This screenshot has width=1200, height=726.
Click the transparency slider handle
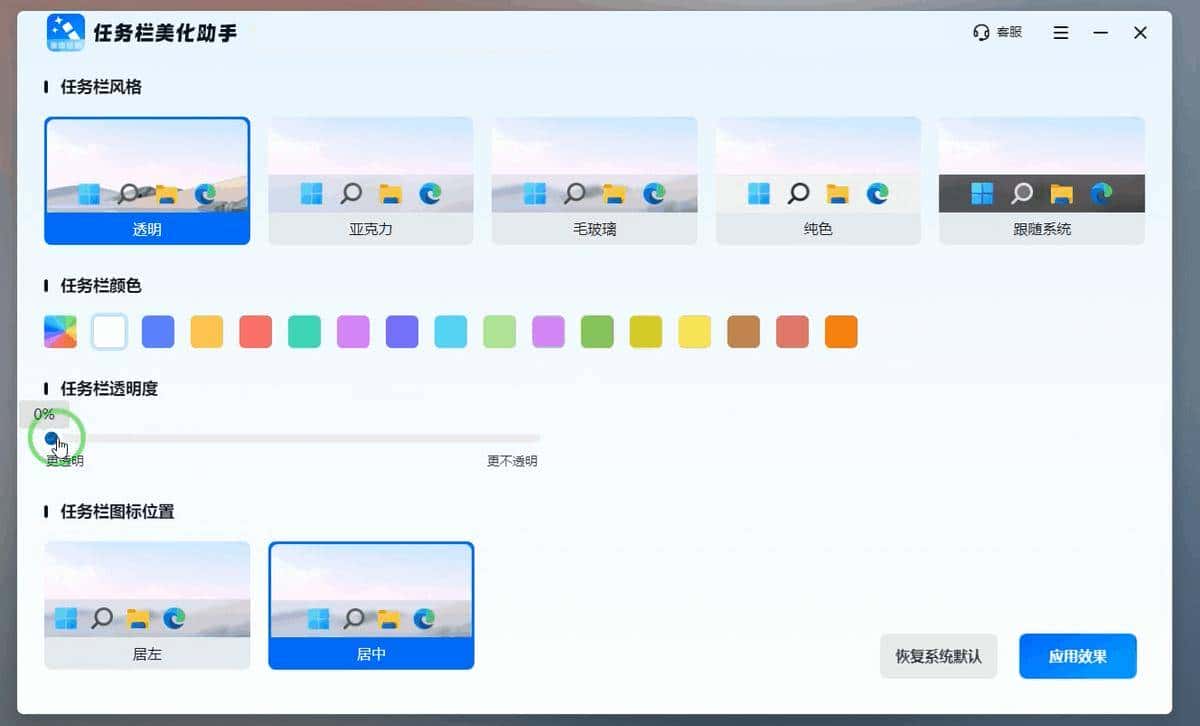tap(52, 438)
